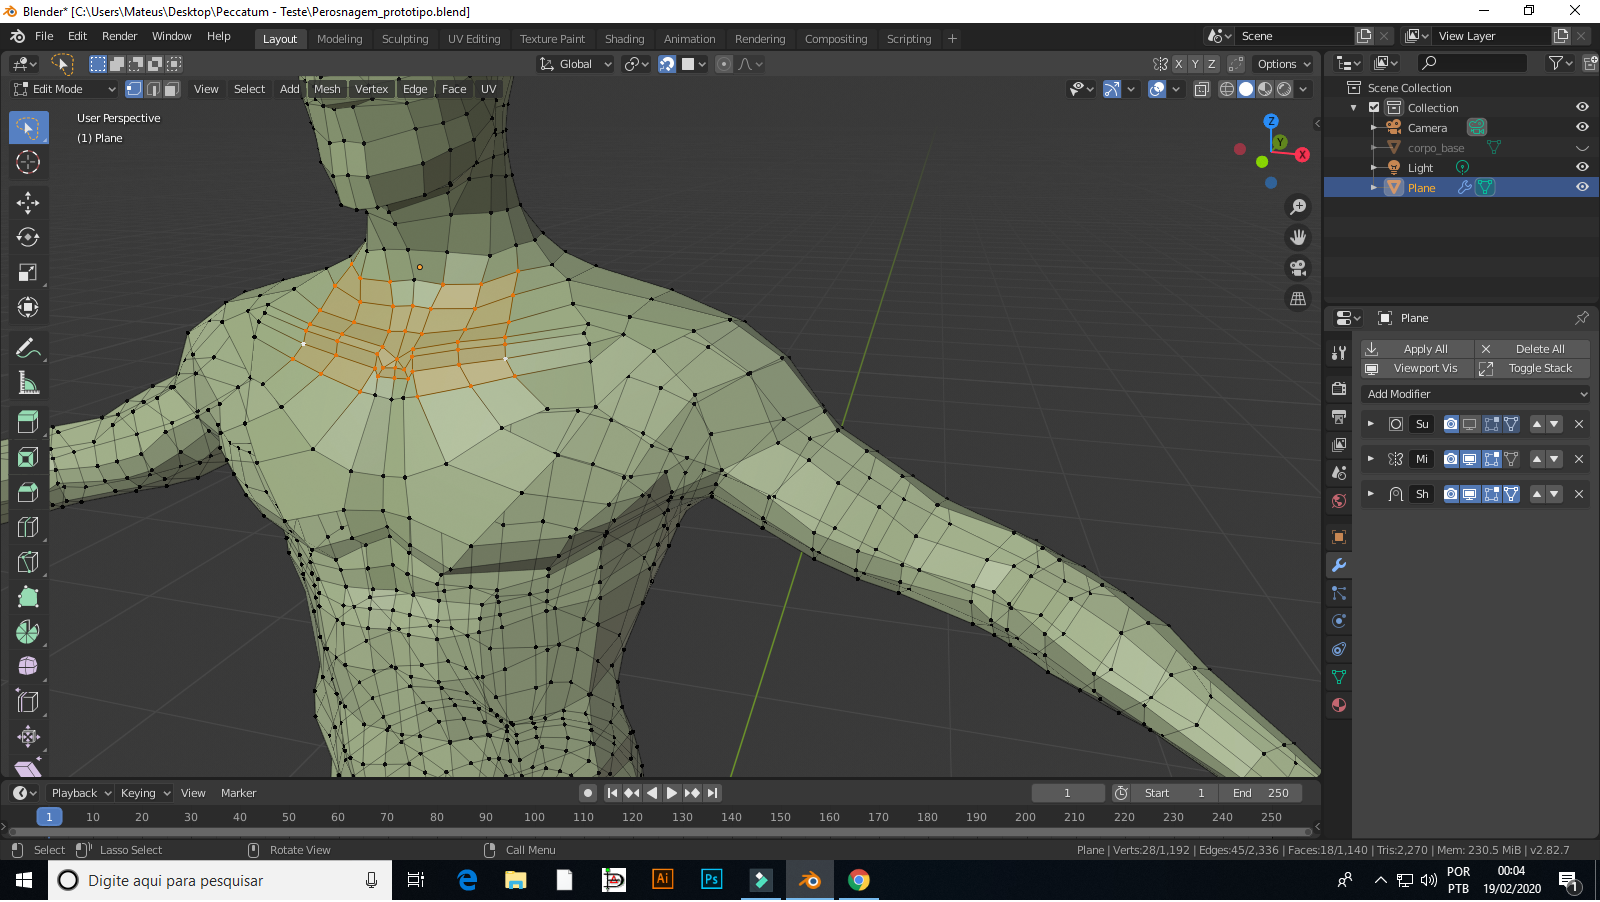Activate the Rotate tool
This screenshot has width=1600, height=902.
(28, 238)
